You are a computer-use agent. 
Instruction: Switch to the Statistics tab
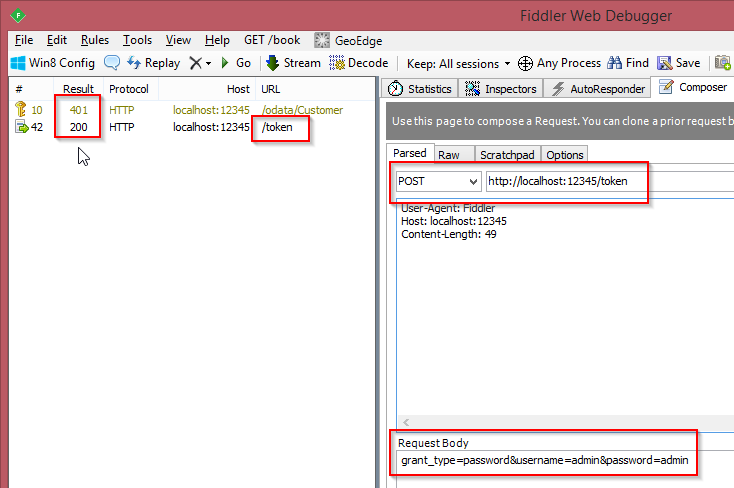(x=419, y=89)
